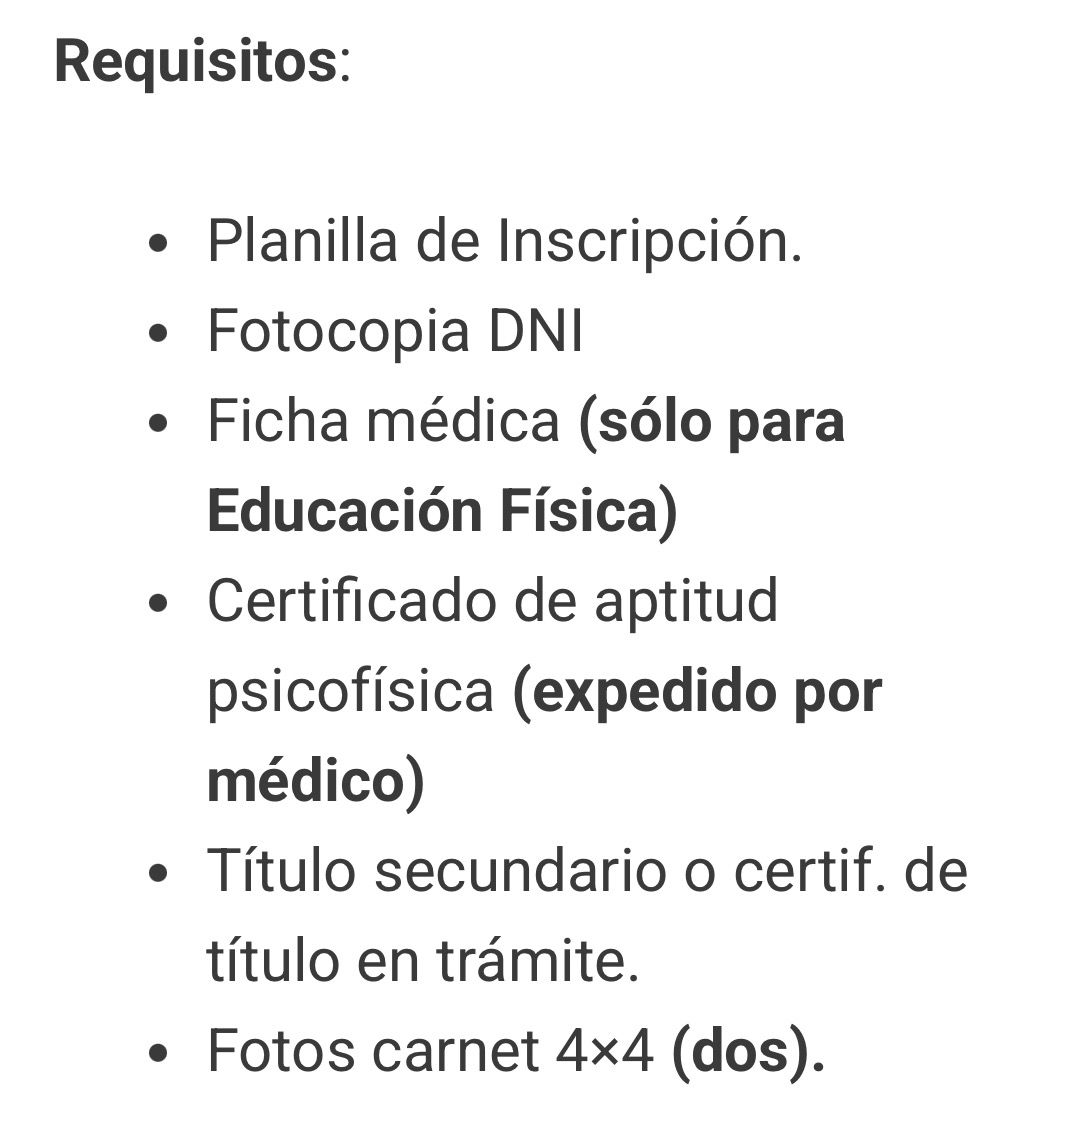Click the bullet before "Planilla de Inscripción"
1092x1133 pixels.
[x=158, y=243]
